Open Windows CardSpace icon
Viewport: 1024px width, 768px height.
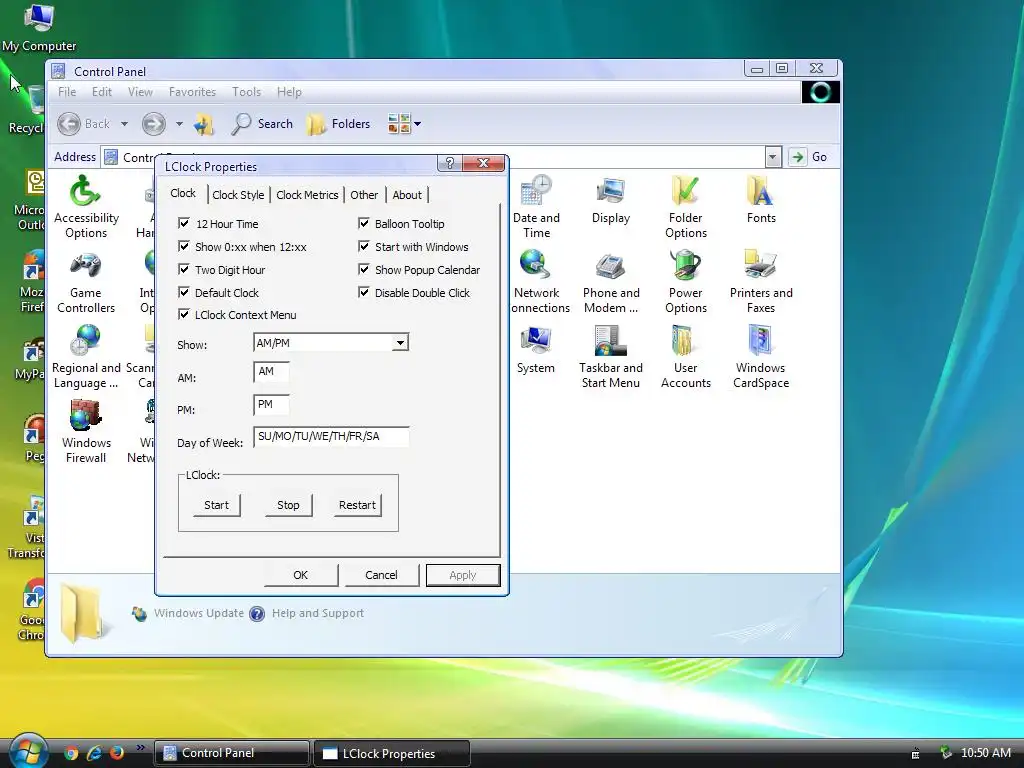point(761,357)
